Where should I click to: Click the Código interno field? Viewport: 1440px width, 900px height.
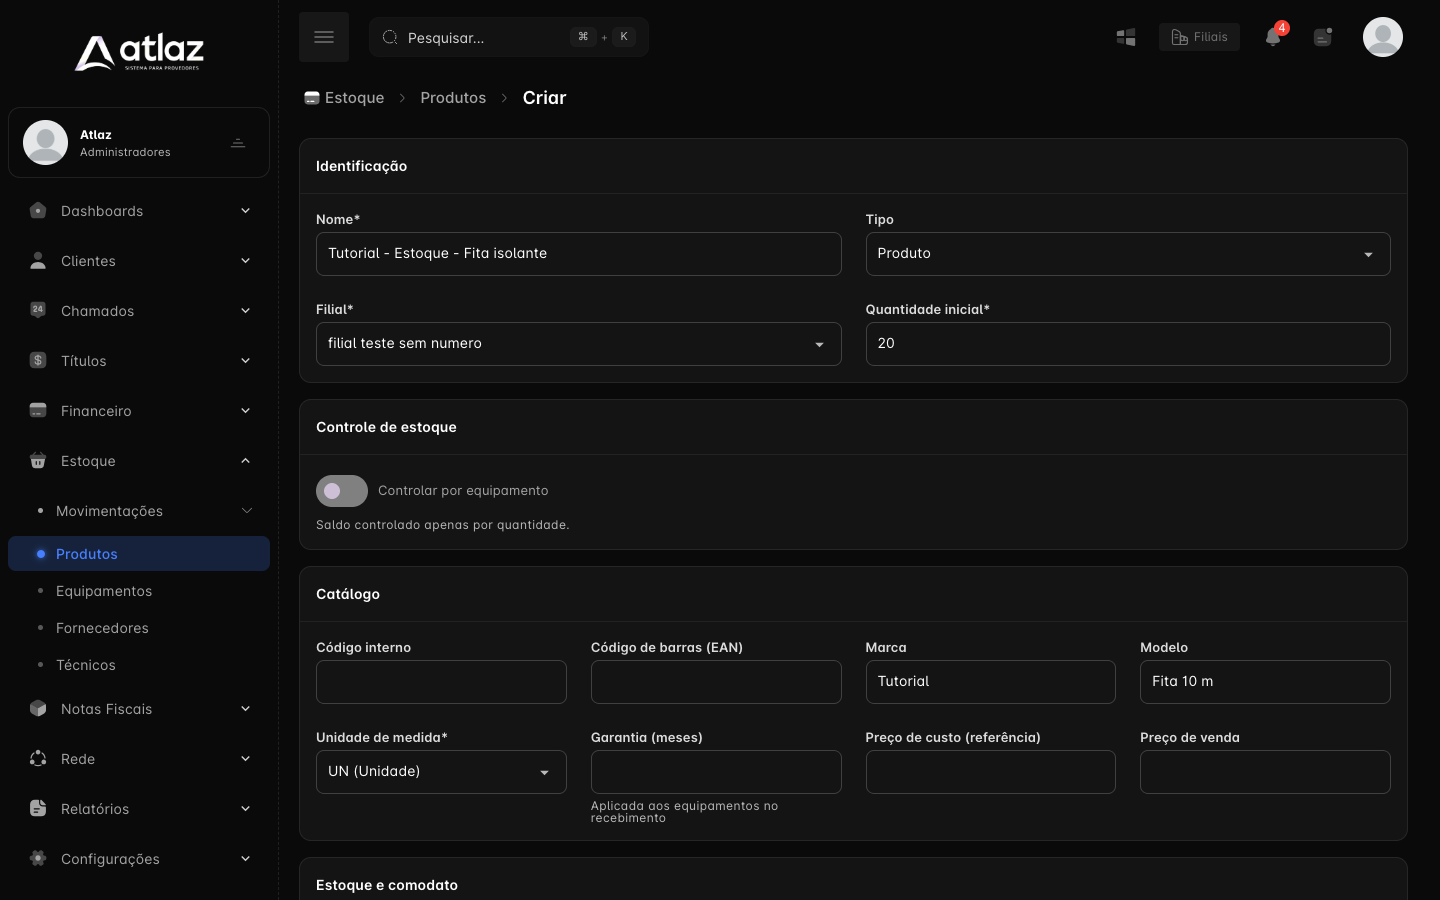pyautogui.click(x=441, y=682)
